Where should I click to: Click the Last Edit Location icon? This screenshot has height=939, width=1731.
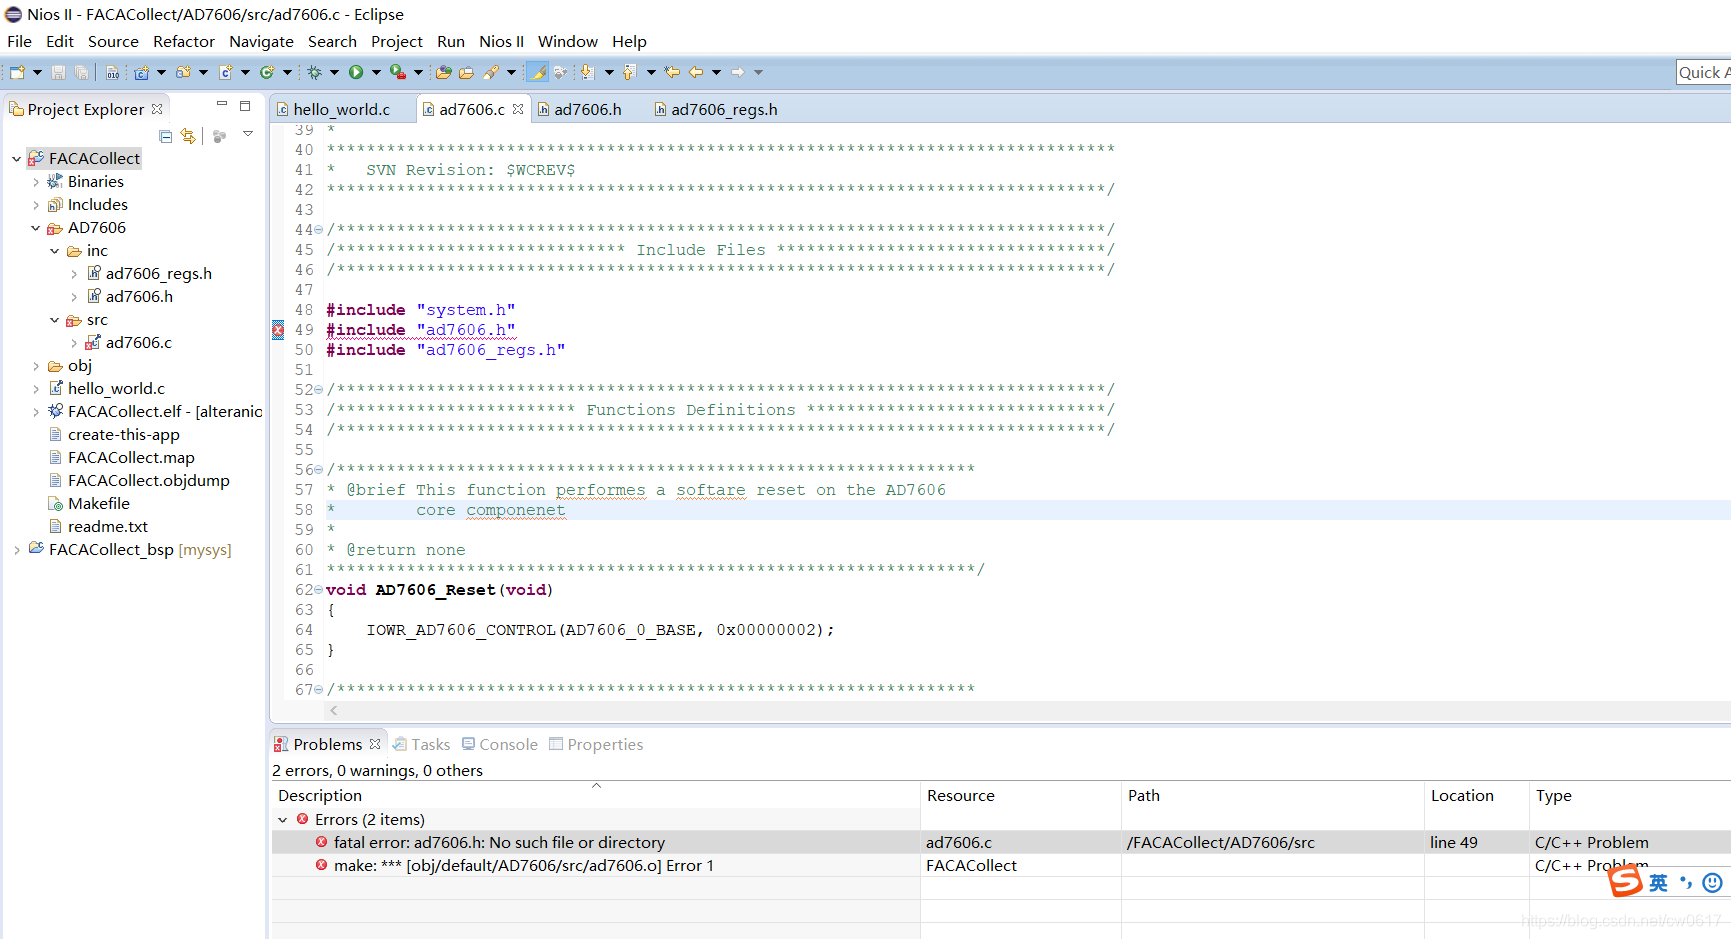(672, 72)
